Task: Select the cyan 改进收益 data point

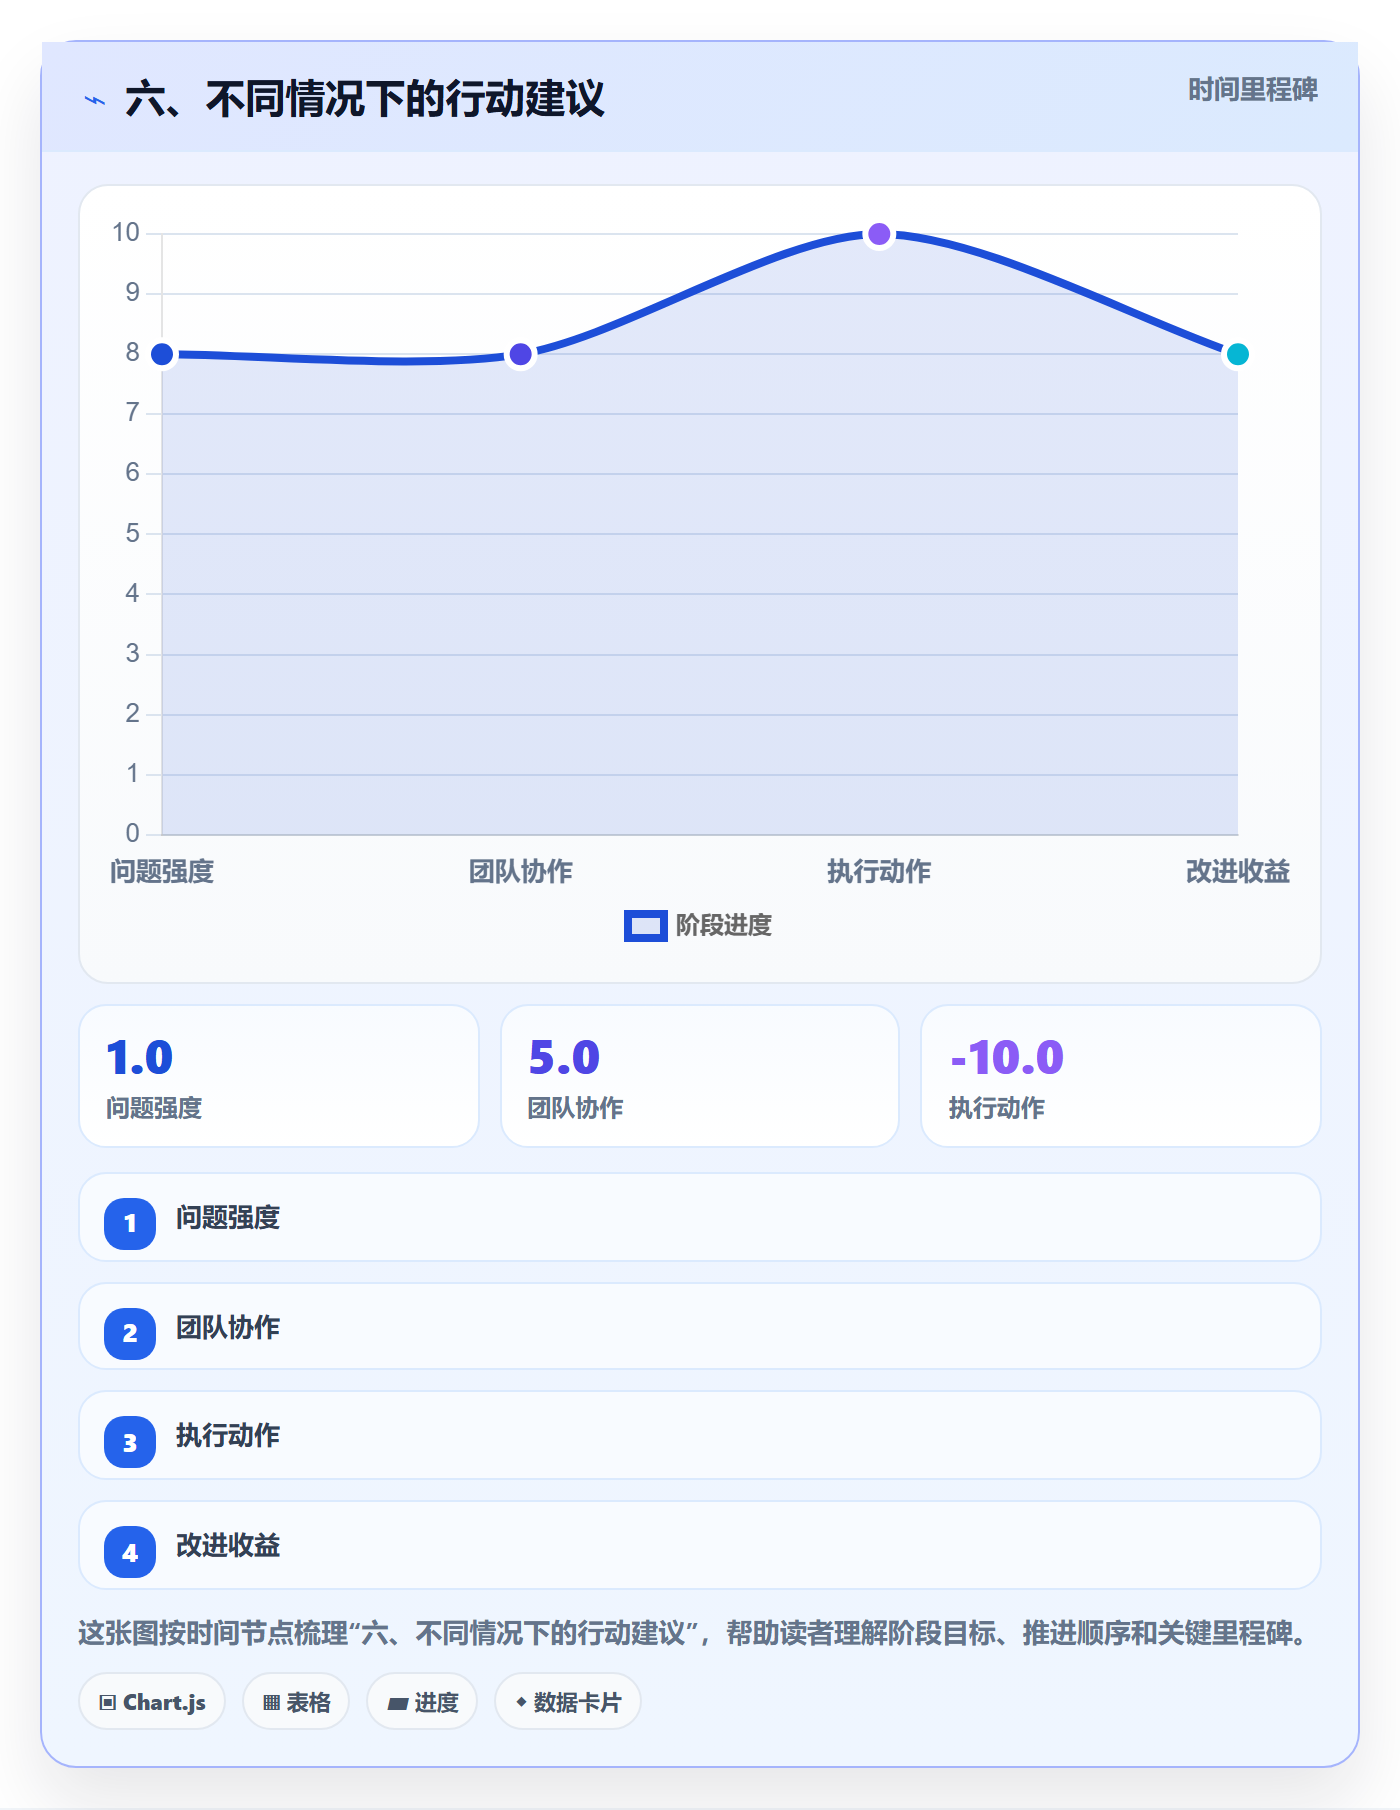Action: [1237, 354]
